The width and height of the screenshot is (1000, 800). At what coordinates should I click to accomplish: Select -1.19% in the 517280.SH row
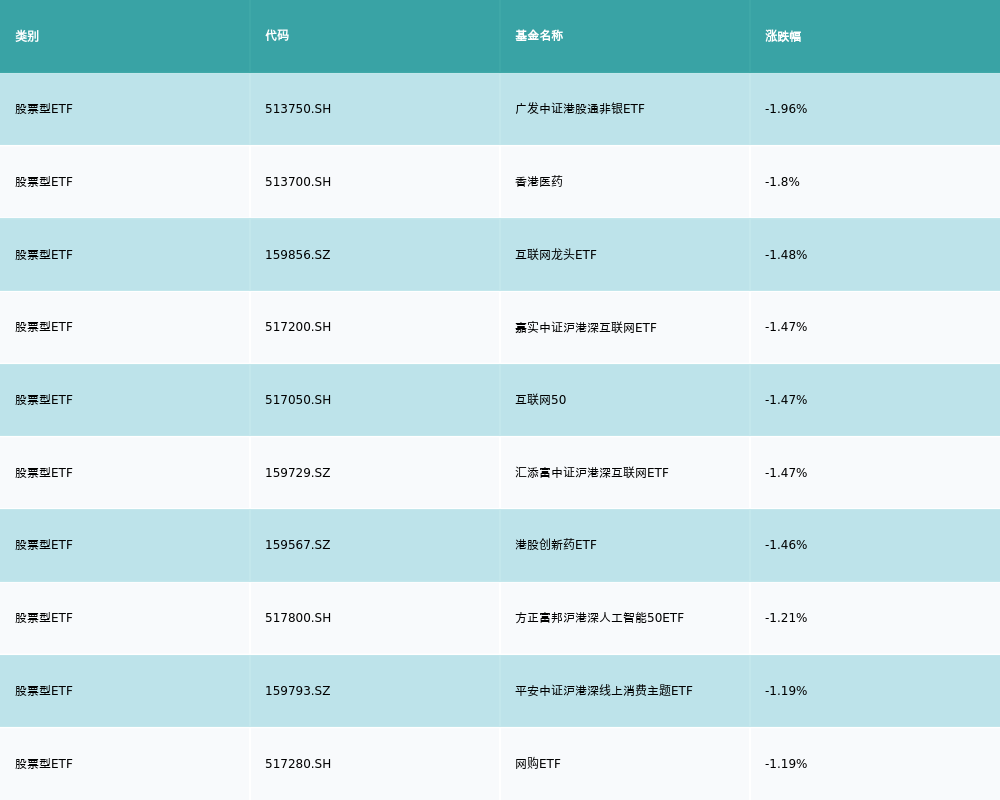[x=786, y=764]
